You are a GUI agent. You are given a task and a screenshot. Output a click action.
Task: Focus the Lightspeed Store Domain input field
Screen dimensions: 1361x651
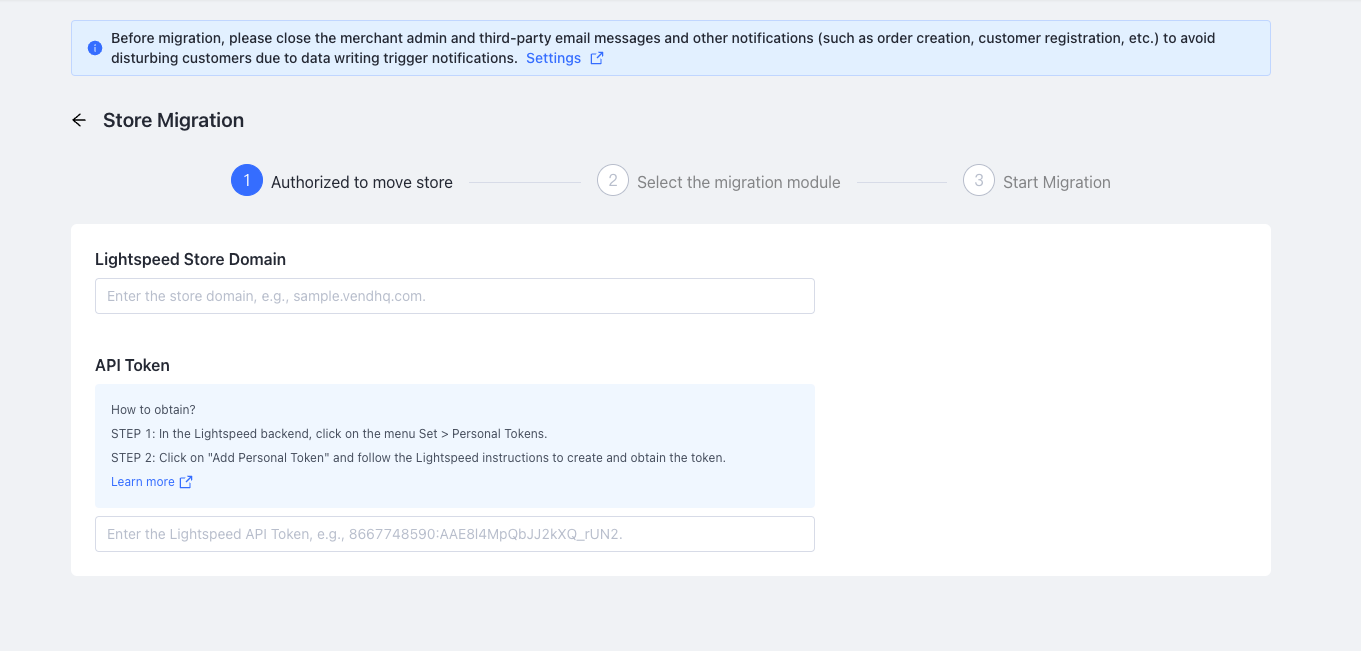[x=454, y=296]
